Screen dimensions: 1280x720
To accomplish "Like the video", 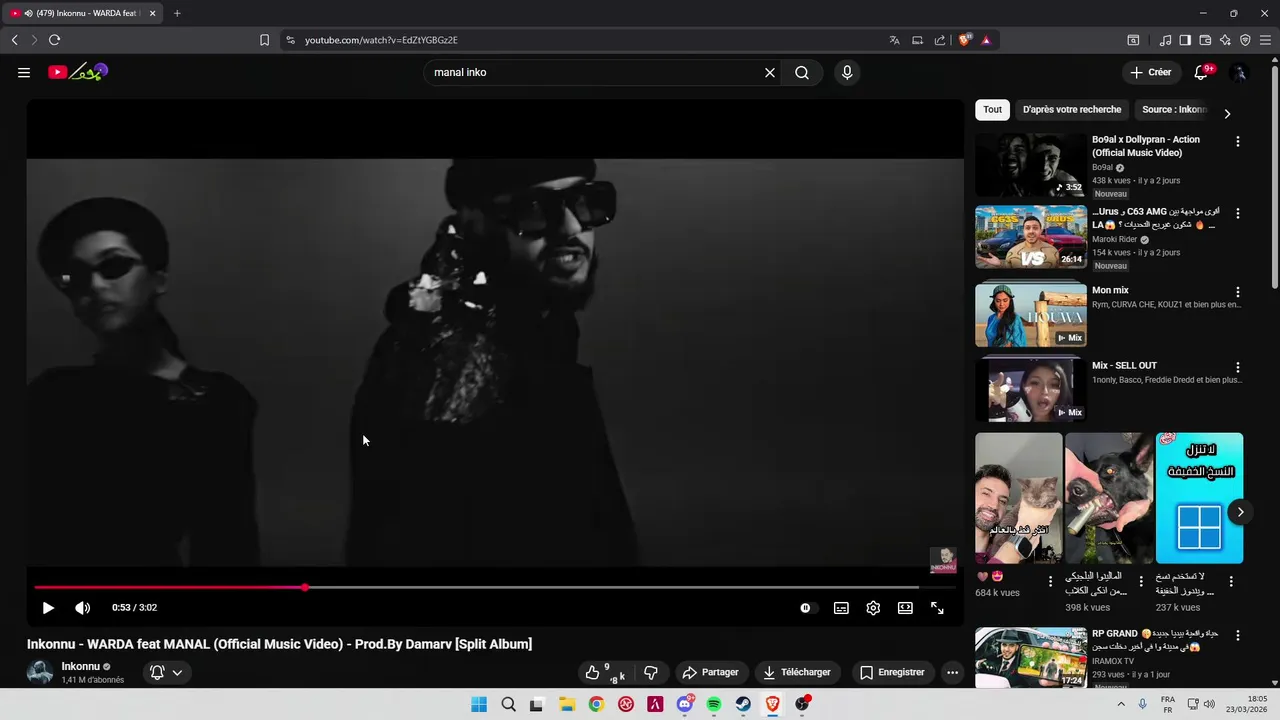I will [x=605, y=672].
